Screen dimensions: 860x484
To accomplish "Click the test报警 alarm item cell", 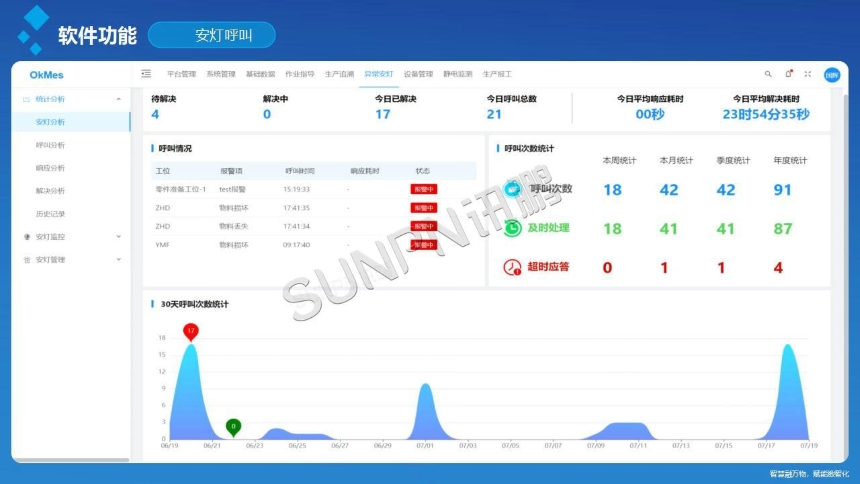I will 233,189.
